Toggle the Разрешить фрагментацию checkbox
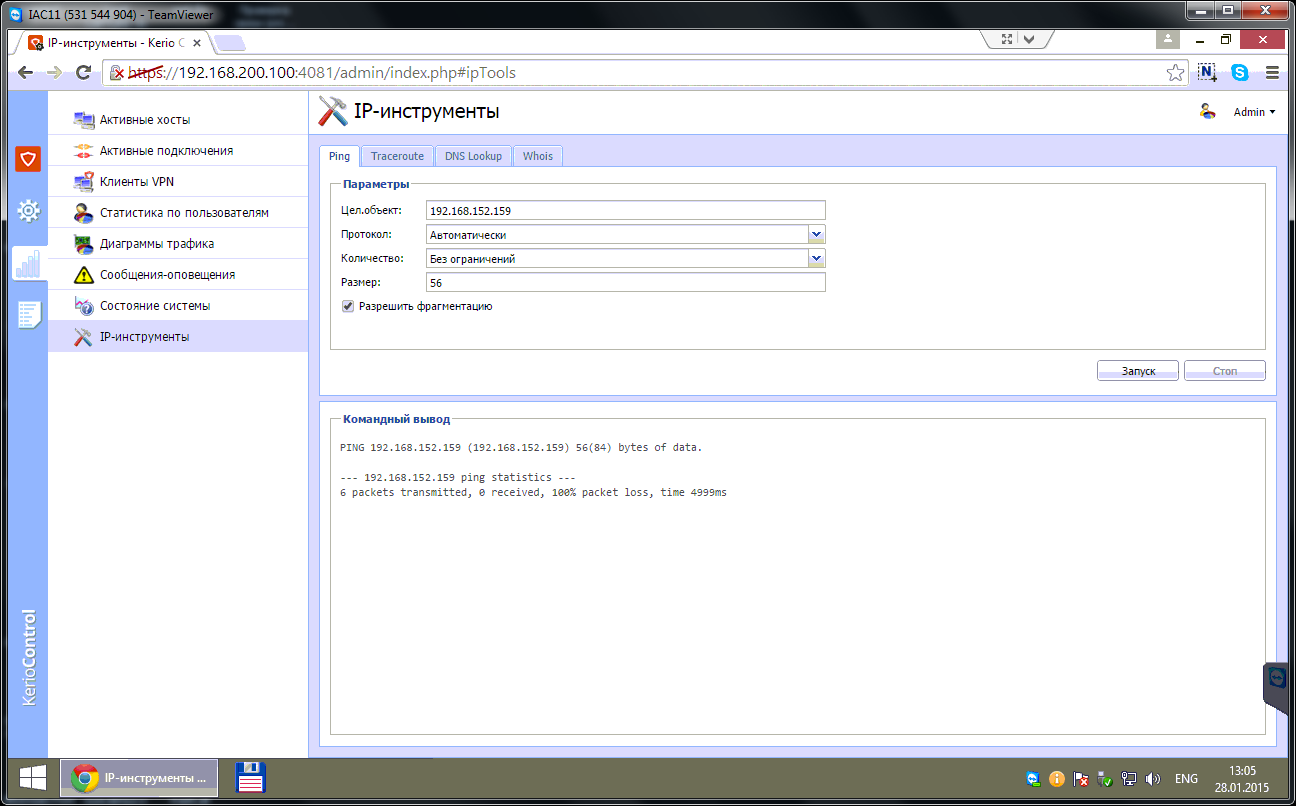This screenshot has width=1296, height=806. click(348, 307)
